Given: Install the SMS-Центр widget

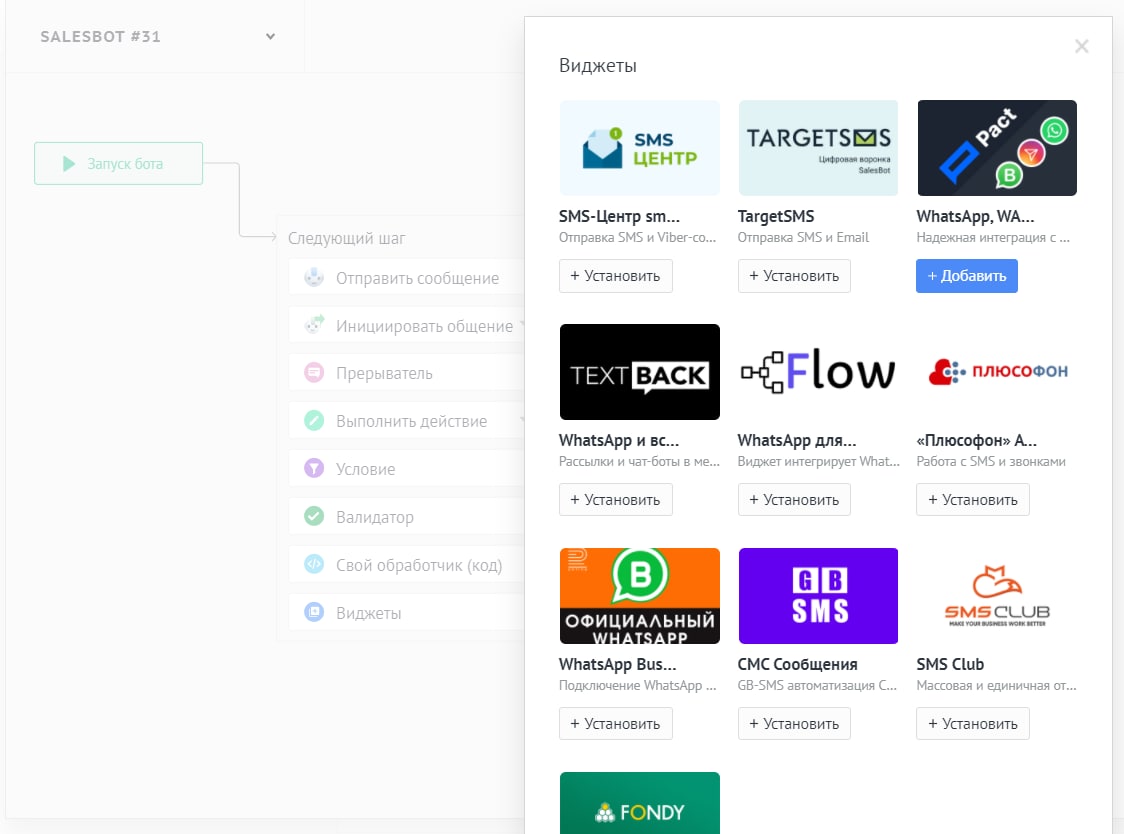Looking at the screenshot, I should tap(616, 276).
